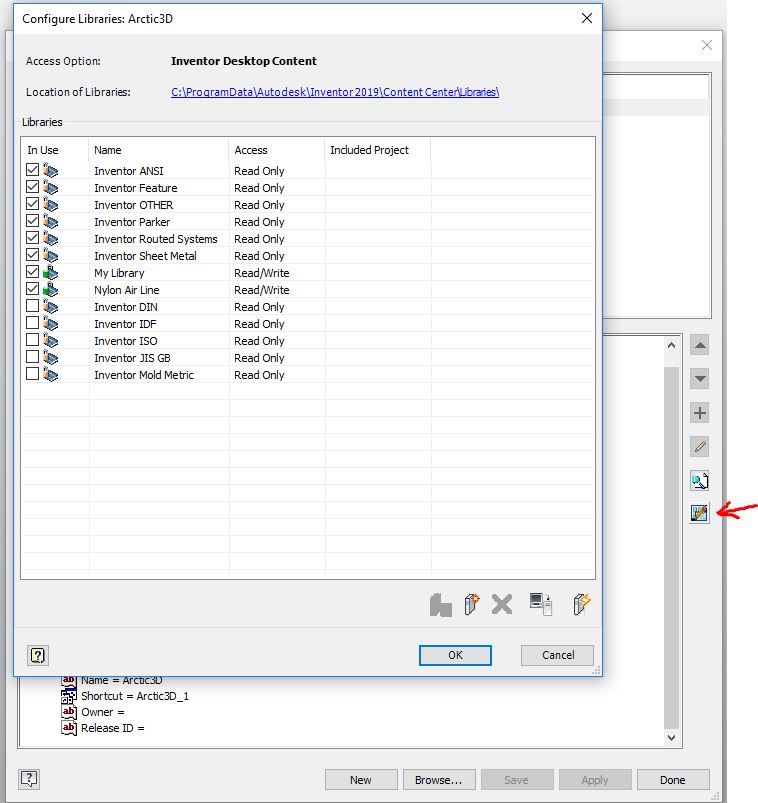Click the Inventor Mold Metric library icon

coord(50,374)
